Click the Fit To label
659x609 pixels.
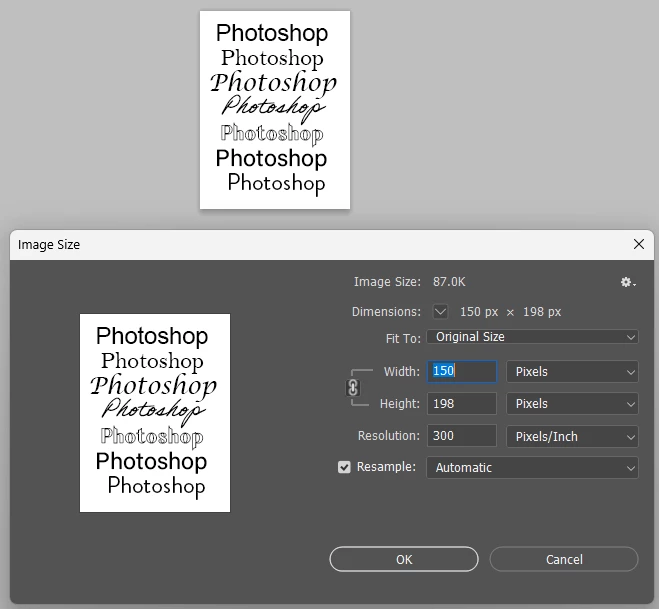point(403,338)
